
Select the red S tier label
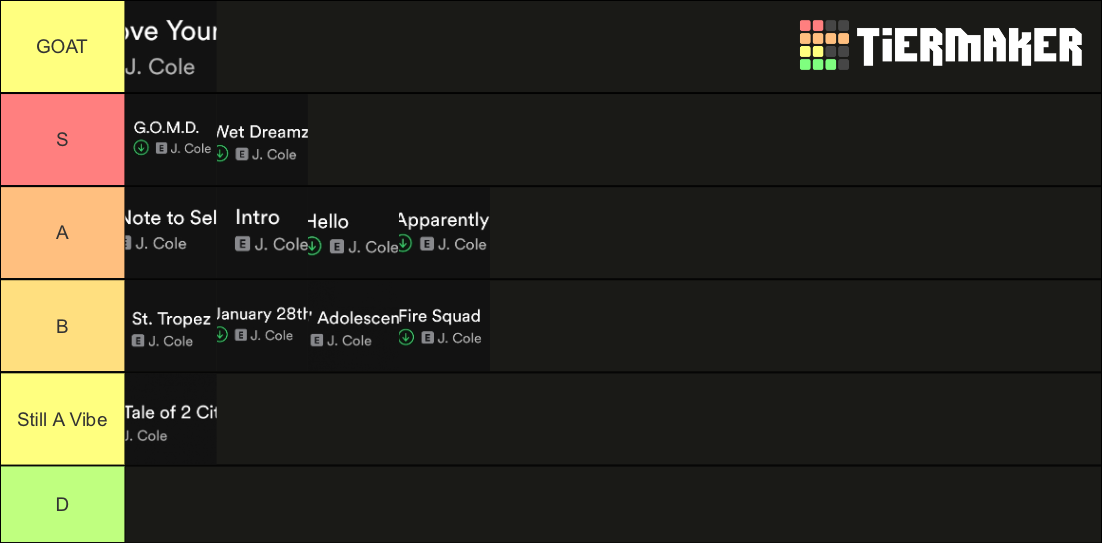(x=63, y=139)
